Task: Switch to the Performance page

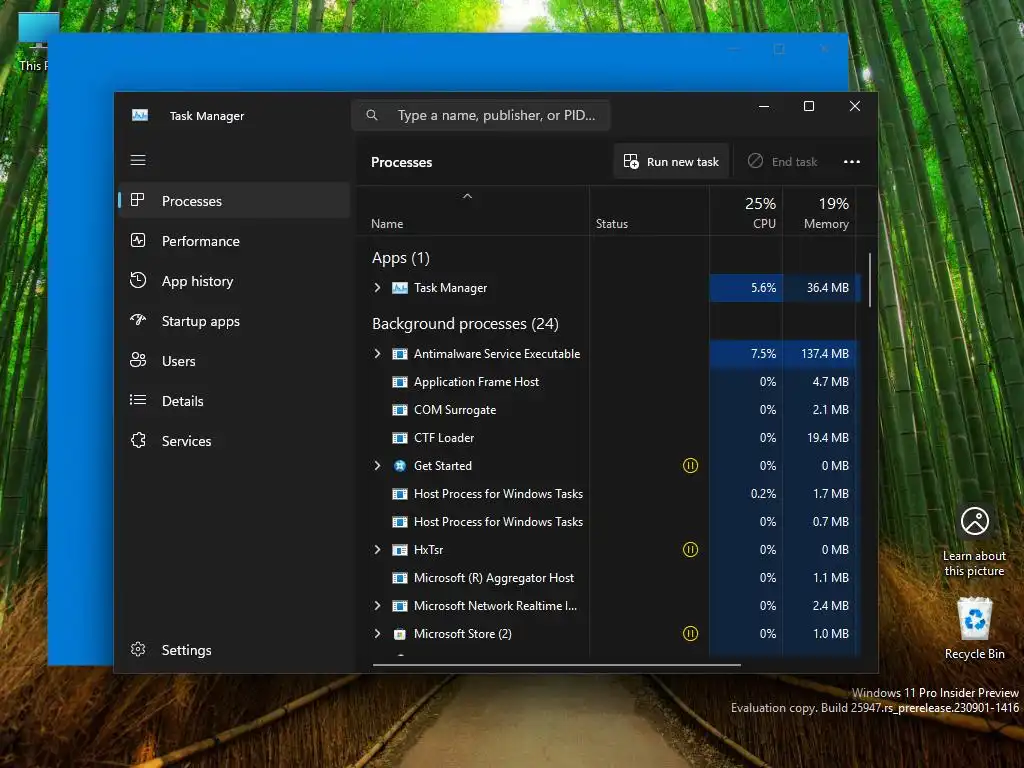Action: [234, 241]
